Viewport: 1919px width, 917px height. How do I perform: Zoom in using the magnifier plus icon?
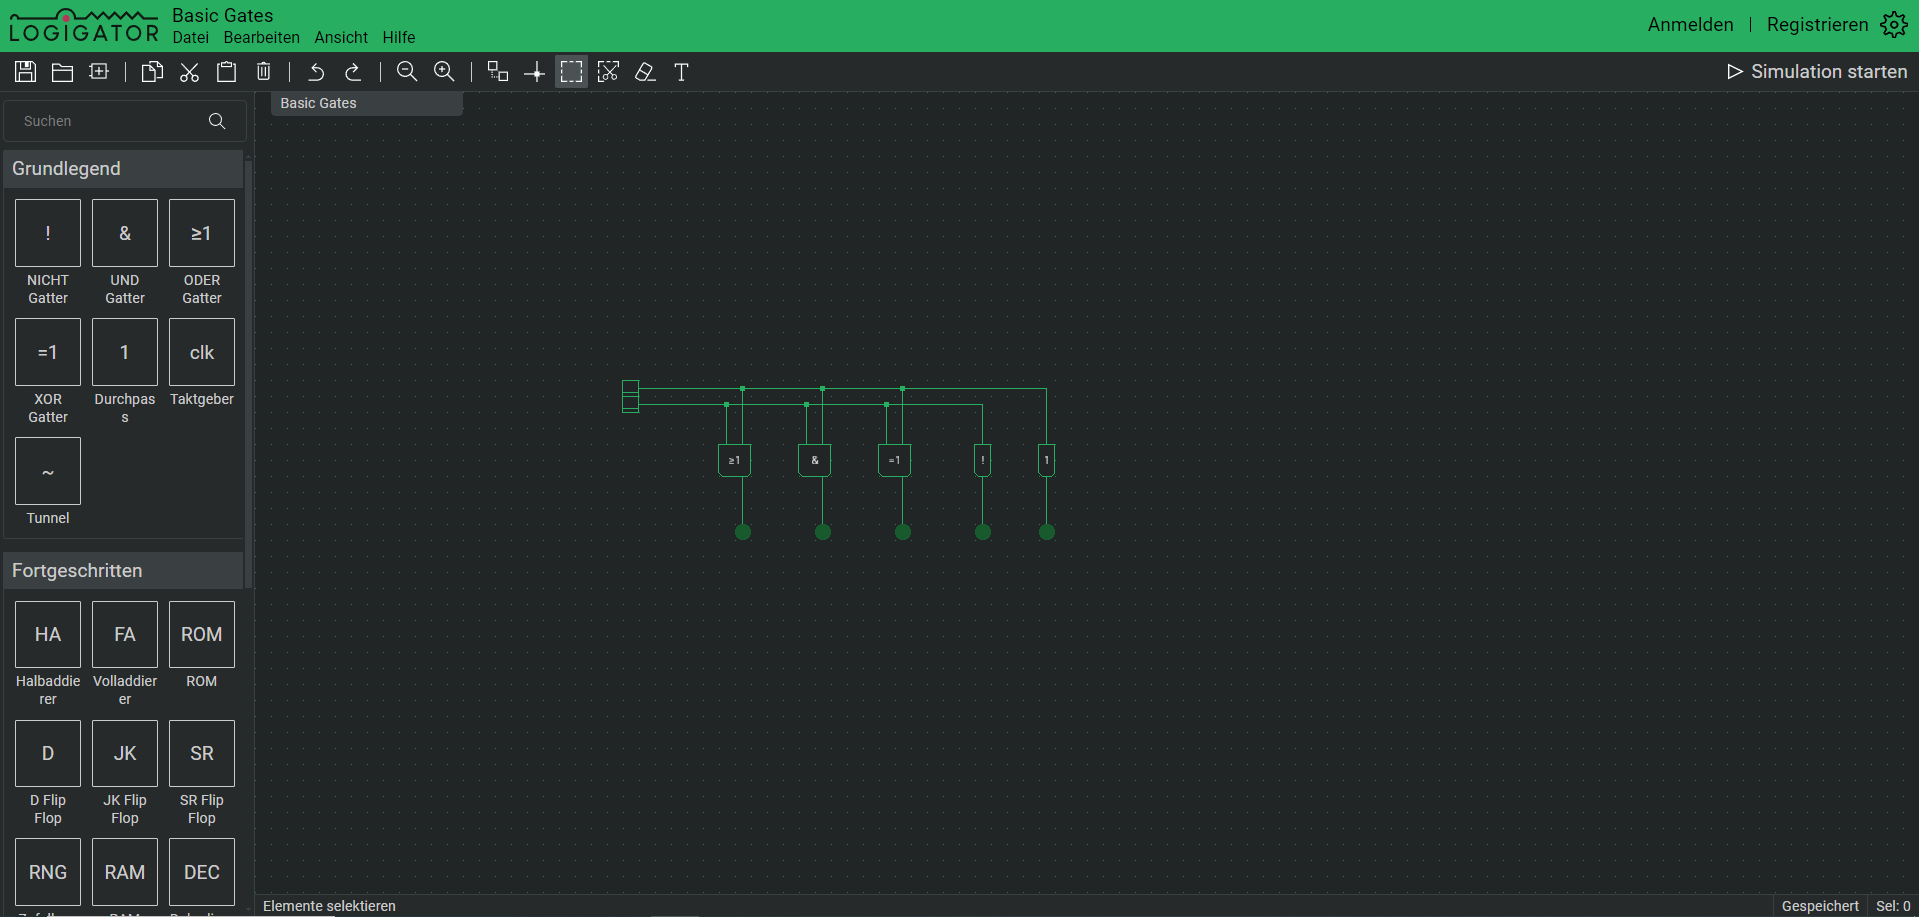[444, 71]
